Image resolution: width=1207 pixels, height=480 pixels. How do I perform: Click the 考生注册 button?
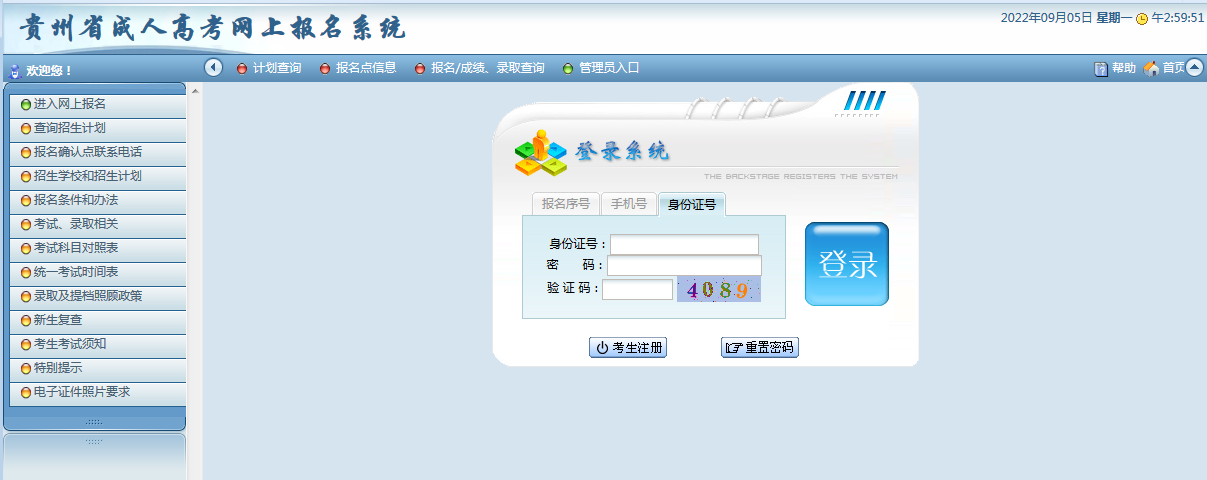tap(628, 348)
